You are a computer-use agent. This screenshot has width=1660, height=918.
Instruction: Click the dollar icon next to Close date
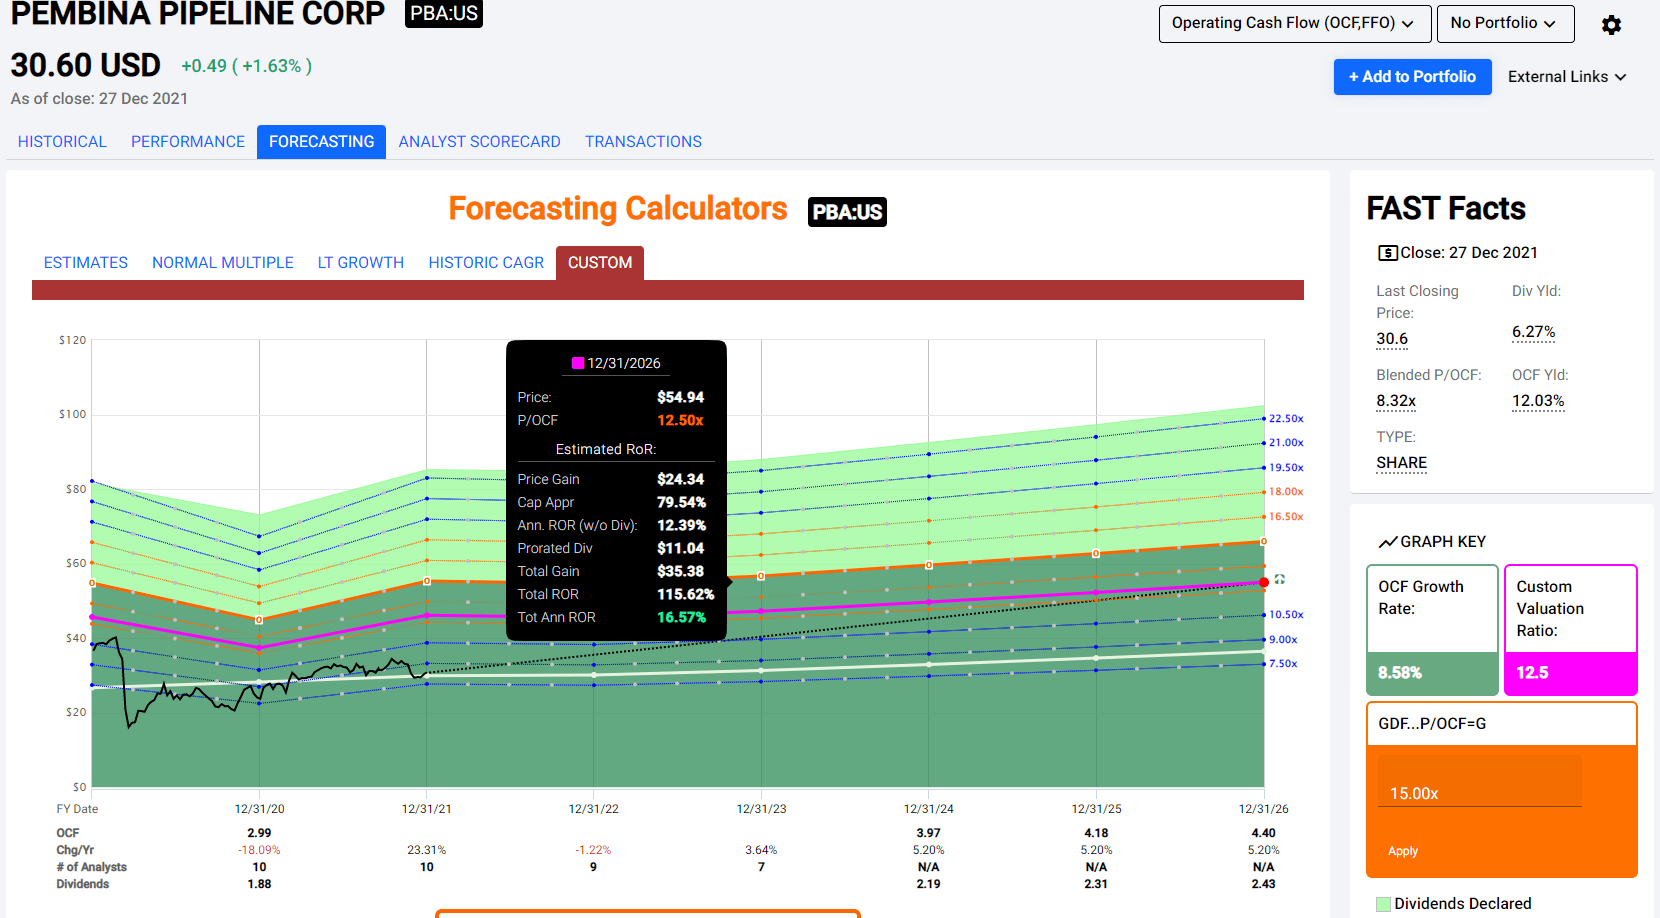point(1388,253)
